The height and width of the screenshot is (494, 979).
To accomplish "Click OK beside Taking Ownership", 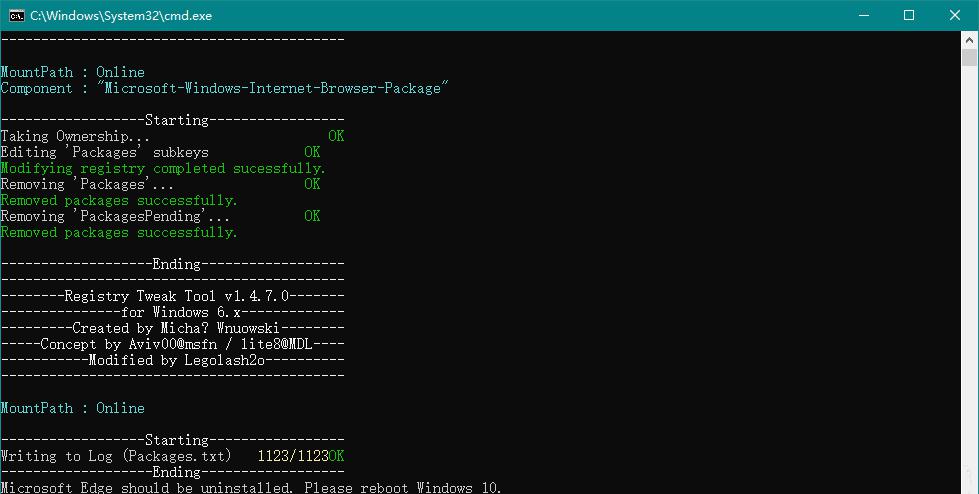I will point(336,136).
